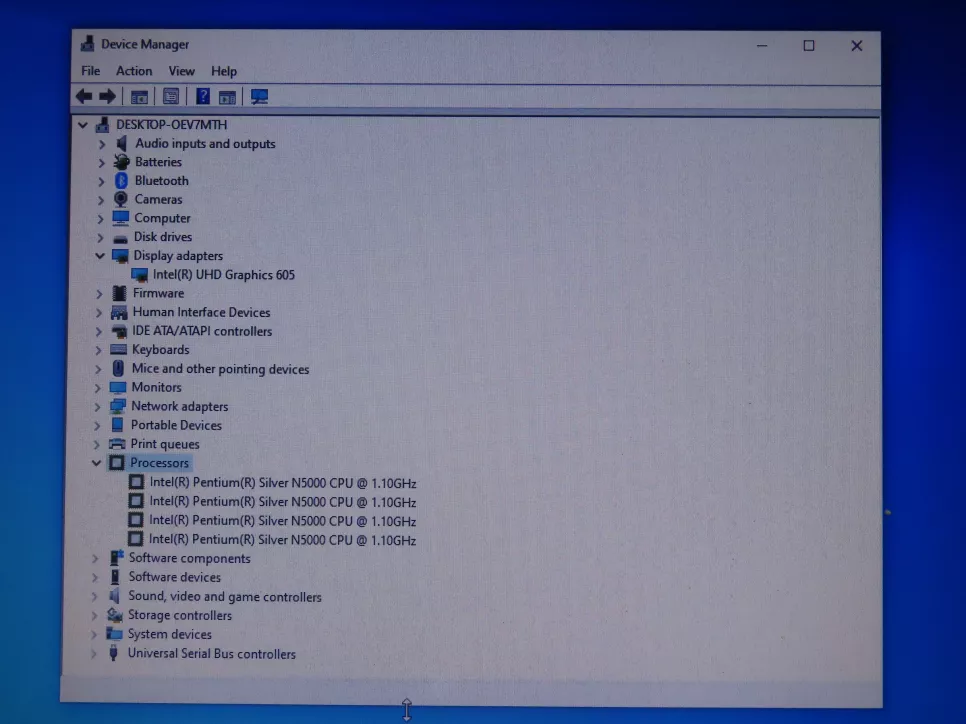Image resolution: width=966 pixels, height=724 pixels.
Task: Click the Human Interface Devices icon
Action: point(119,312)
